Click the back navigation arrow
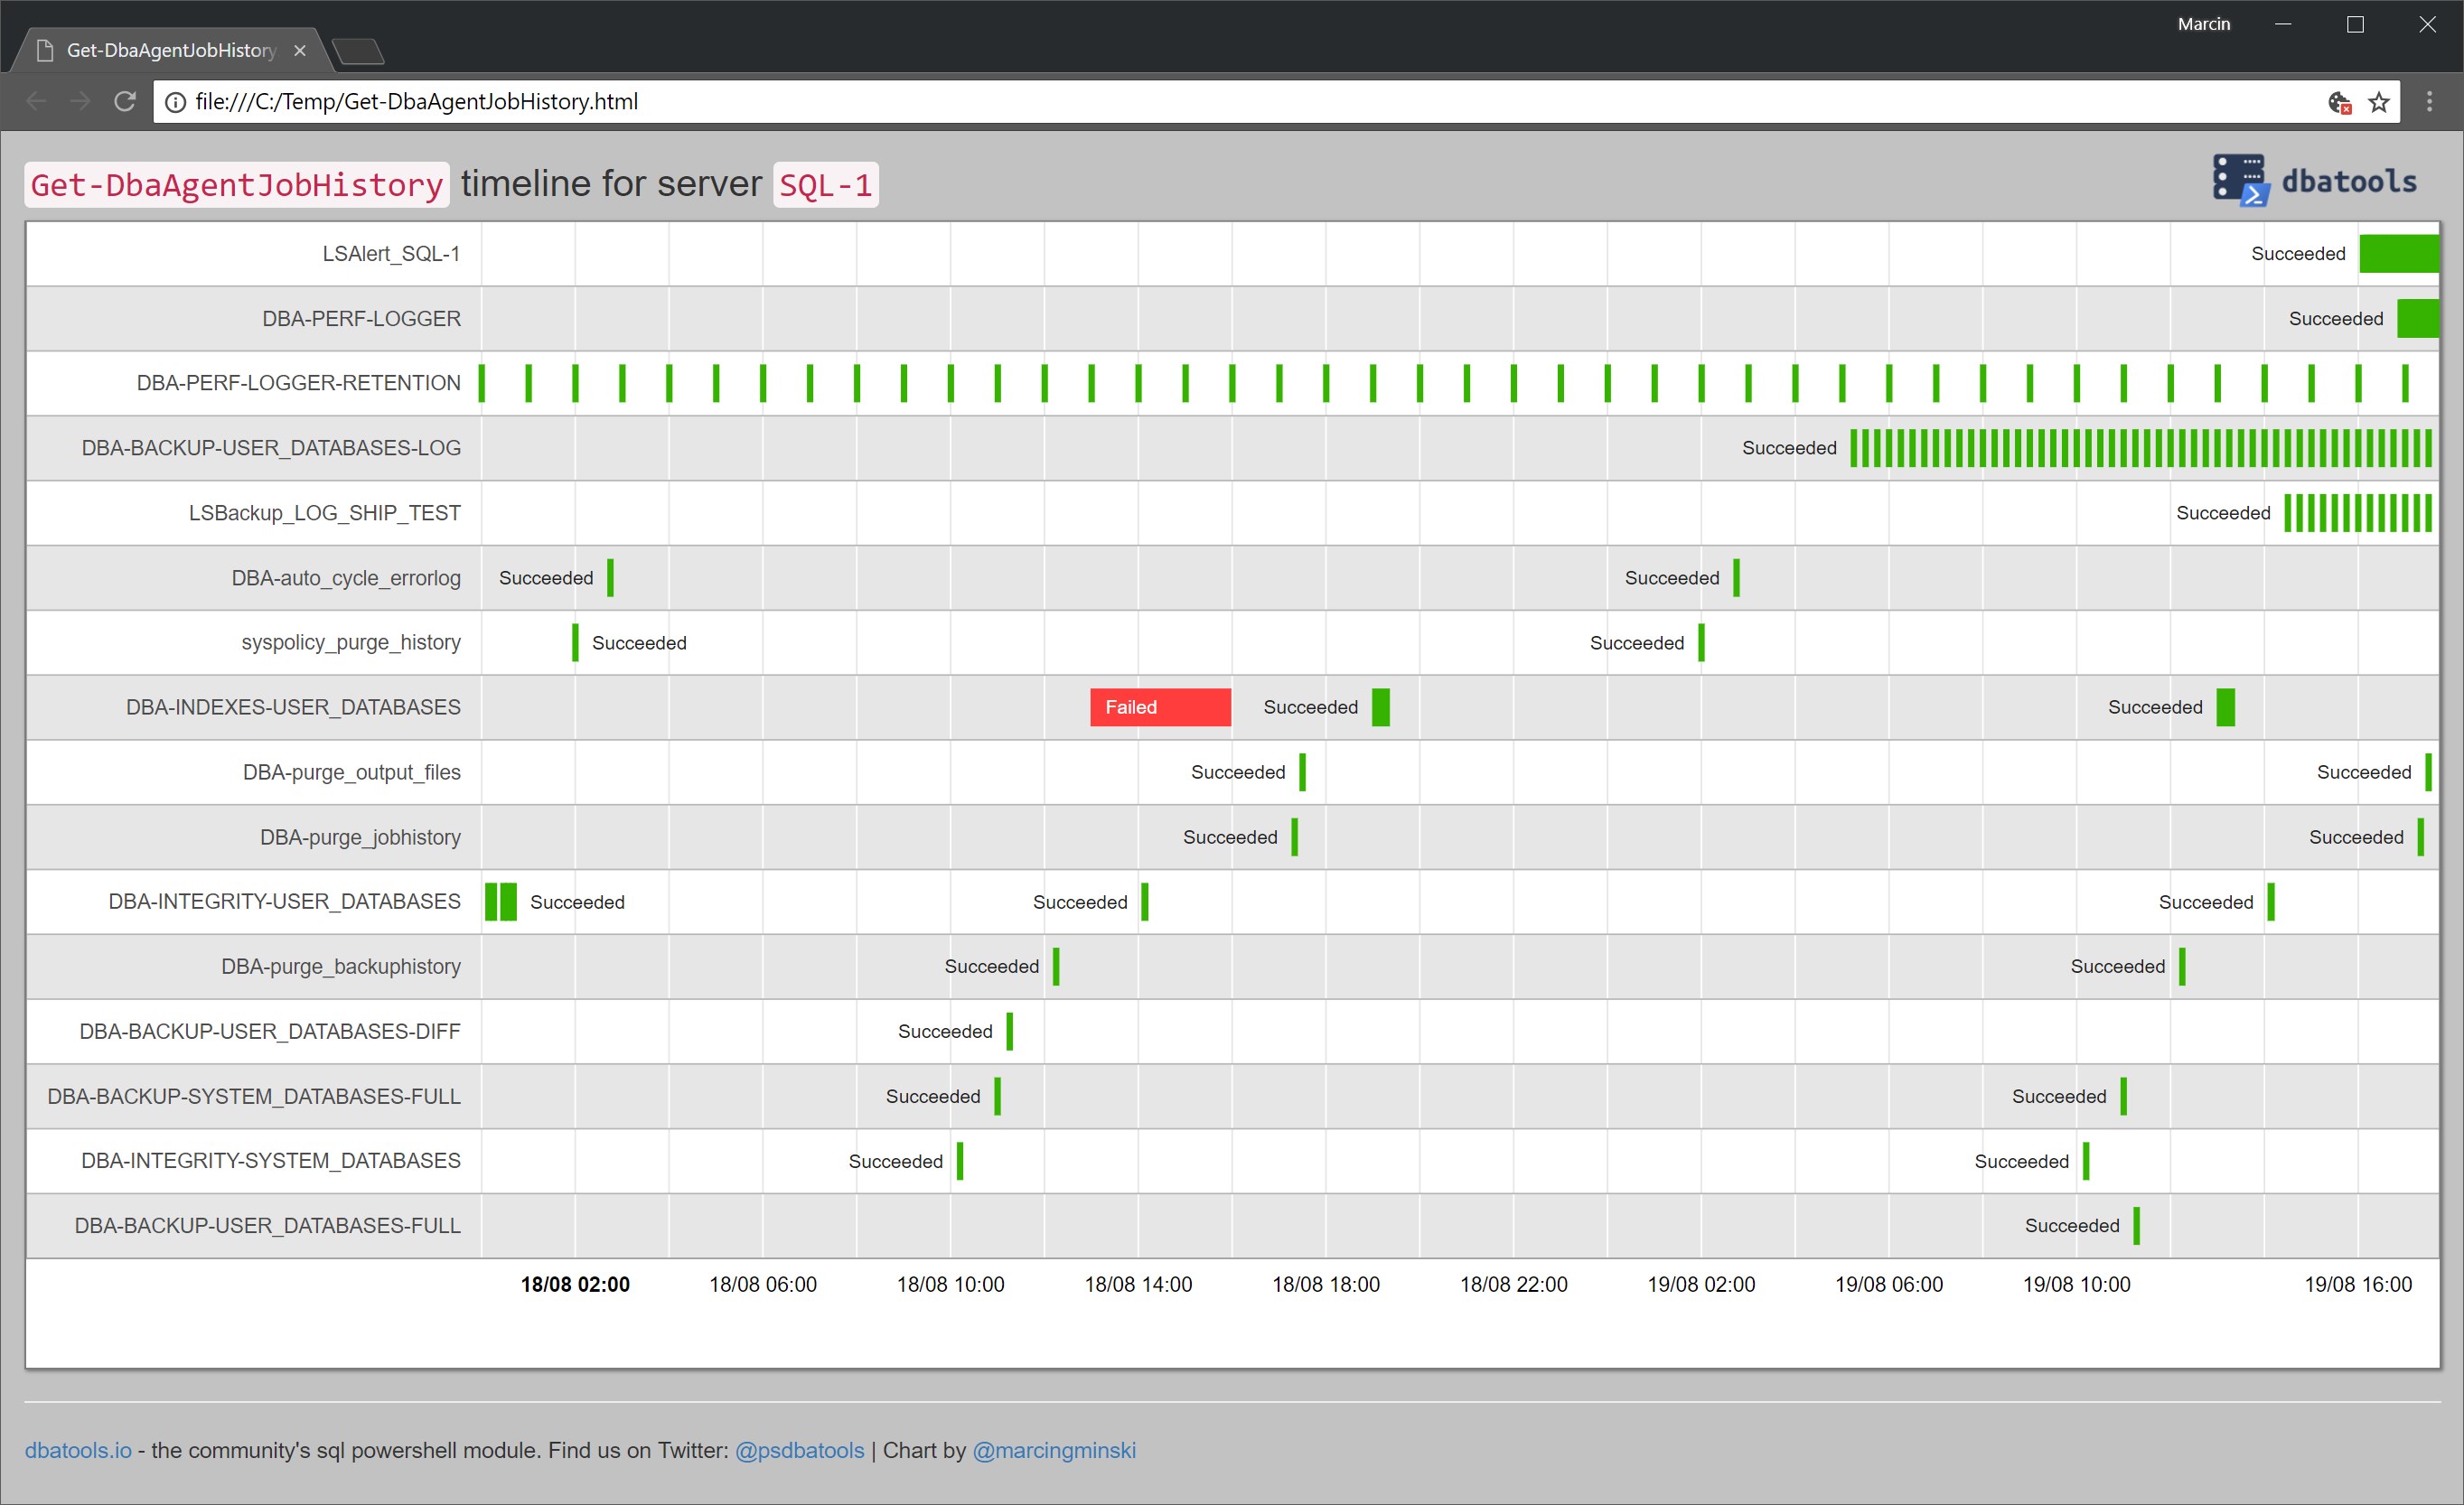Screen dimensions: 2464x1505 (36, 101)
